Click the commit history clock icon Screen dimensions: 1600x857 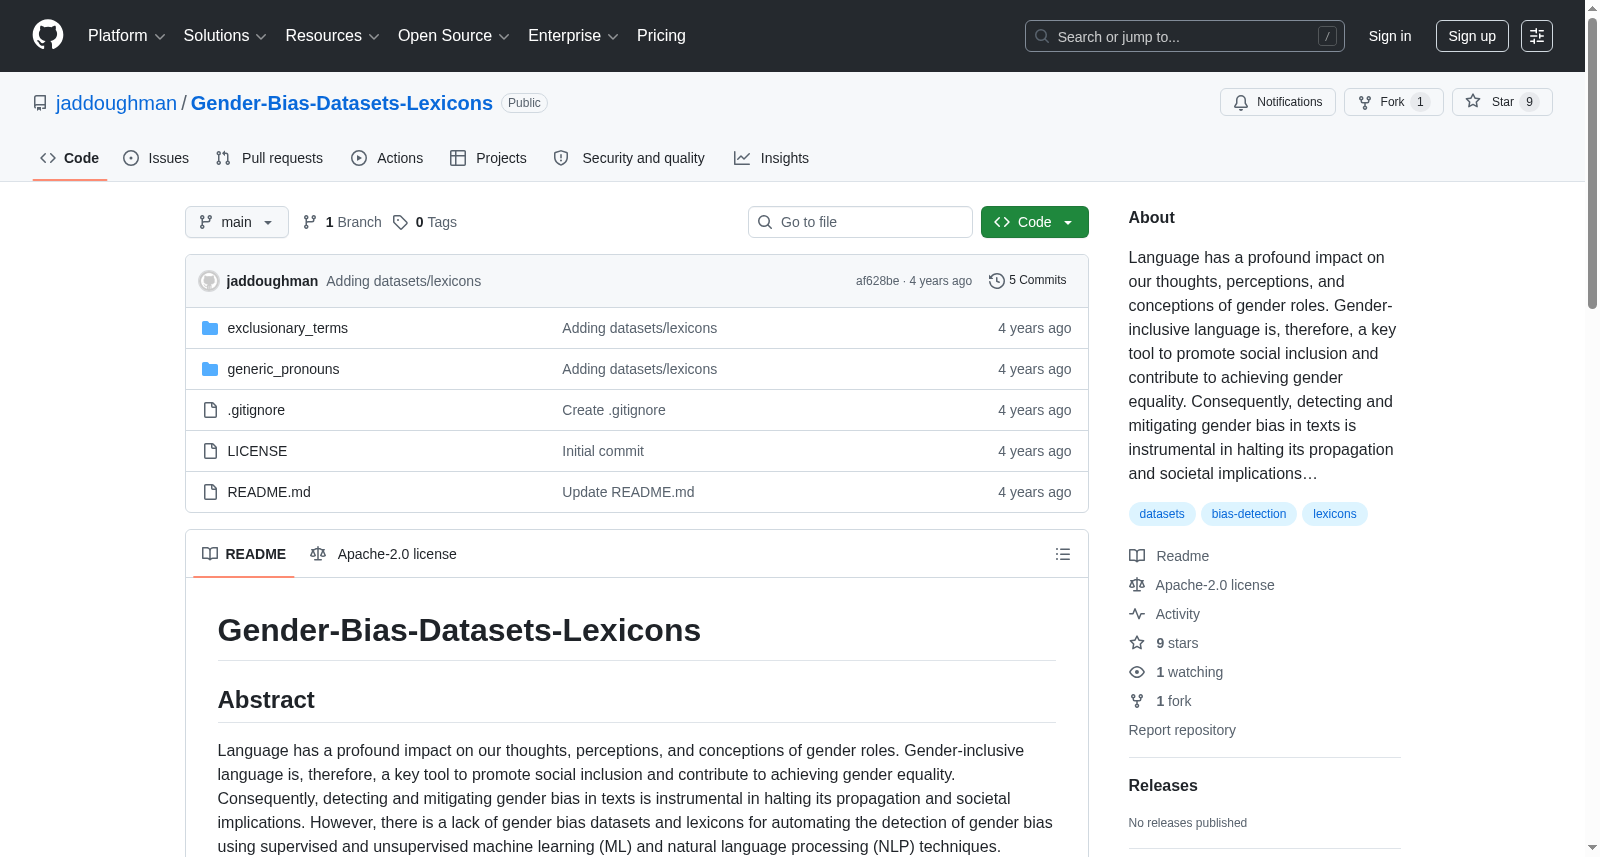[996, 281]
